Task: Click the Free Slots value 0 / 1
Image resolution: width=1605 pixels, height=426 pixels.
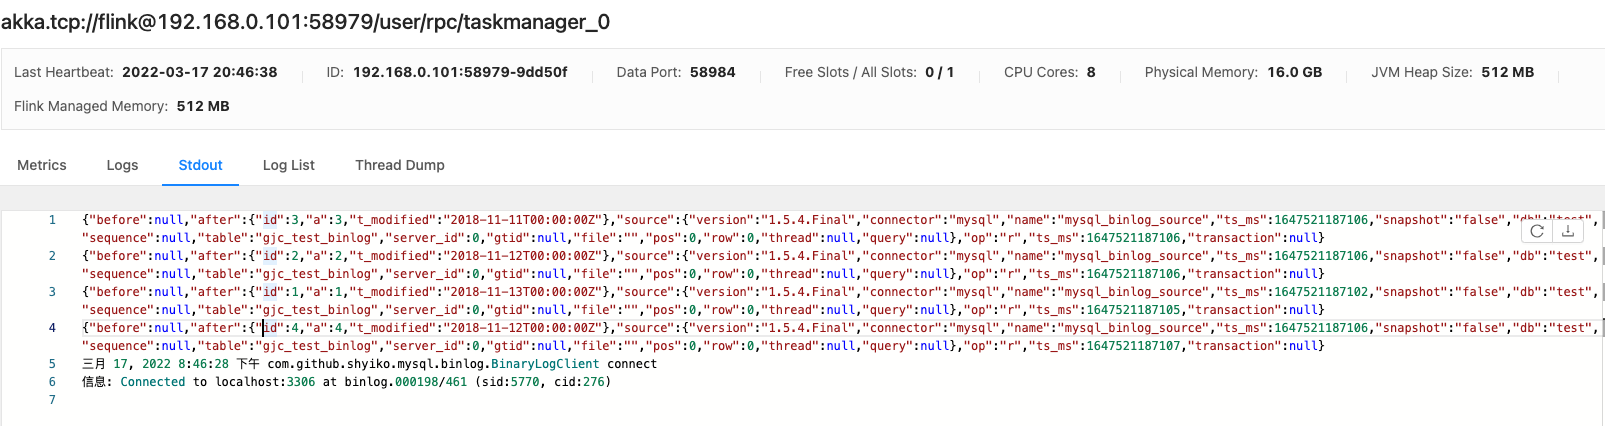Action: click(939, 72)
